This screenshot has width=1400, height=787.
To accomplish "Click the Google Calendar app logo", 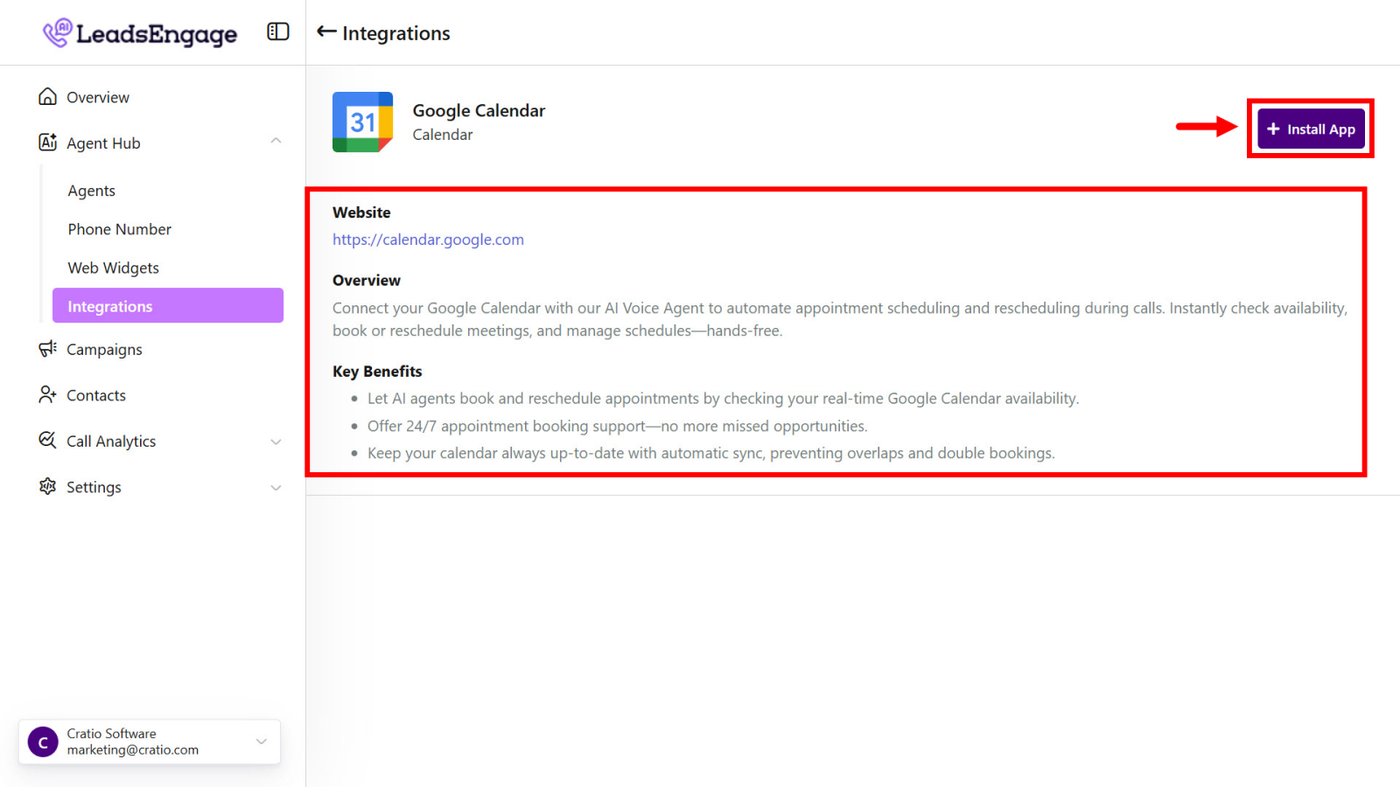I will (x=362, y=122).
